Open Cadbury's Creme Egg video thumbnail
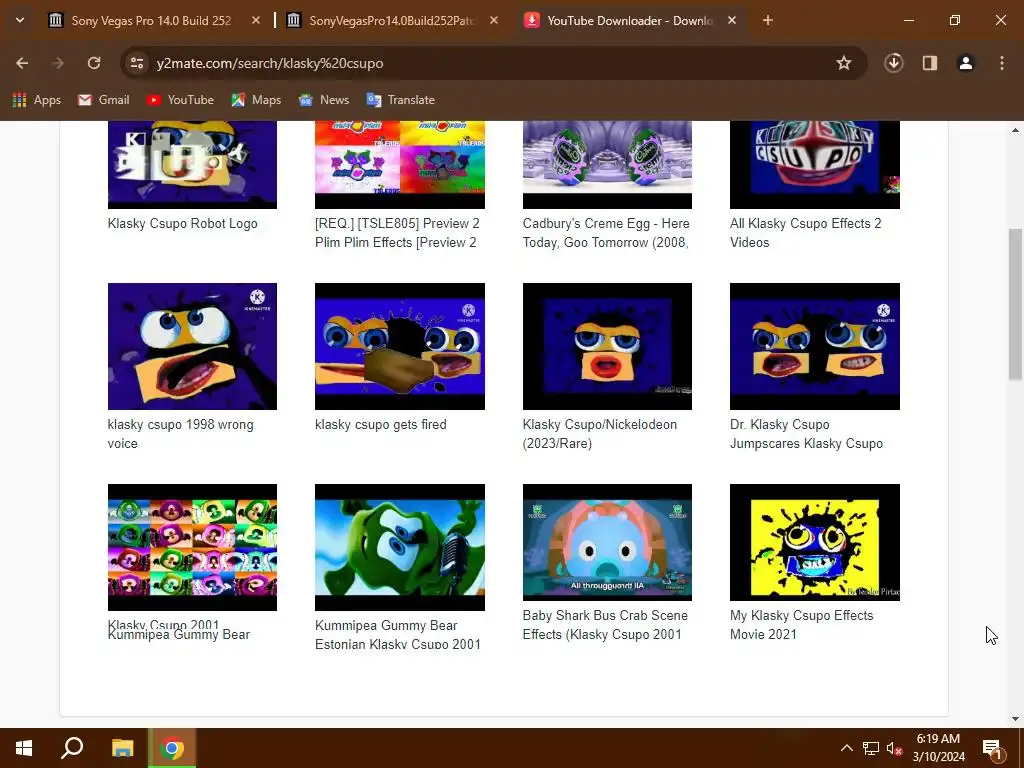Image resolution: width=1024 pixels, height=768 pixels. click(x=607, y=165)
